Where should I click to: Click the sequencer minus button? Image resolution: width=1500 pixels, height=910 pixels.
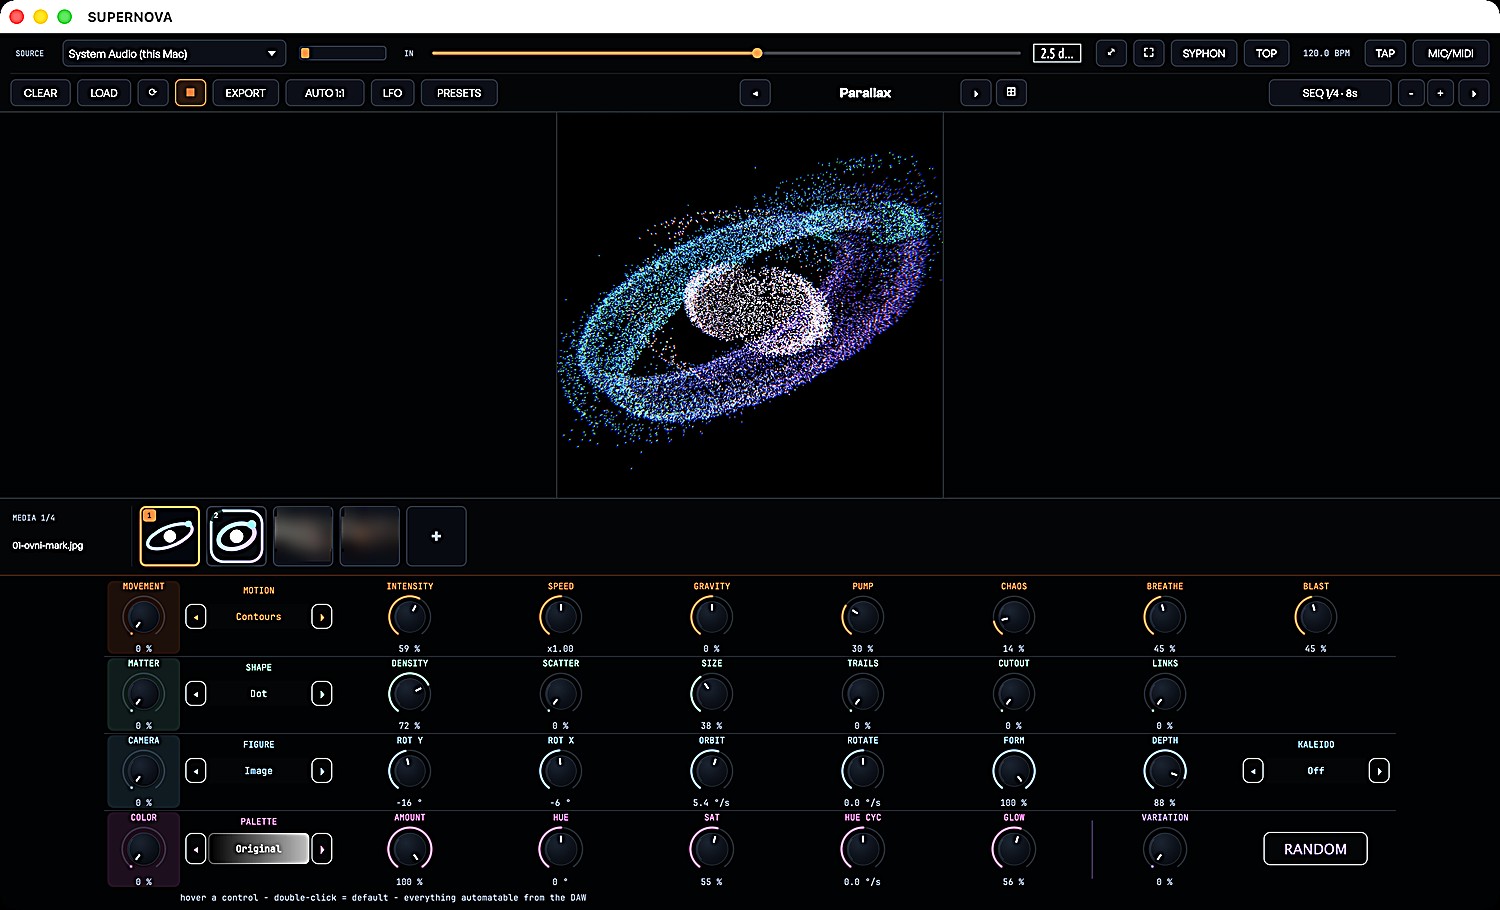coord(1411,93)
